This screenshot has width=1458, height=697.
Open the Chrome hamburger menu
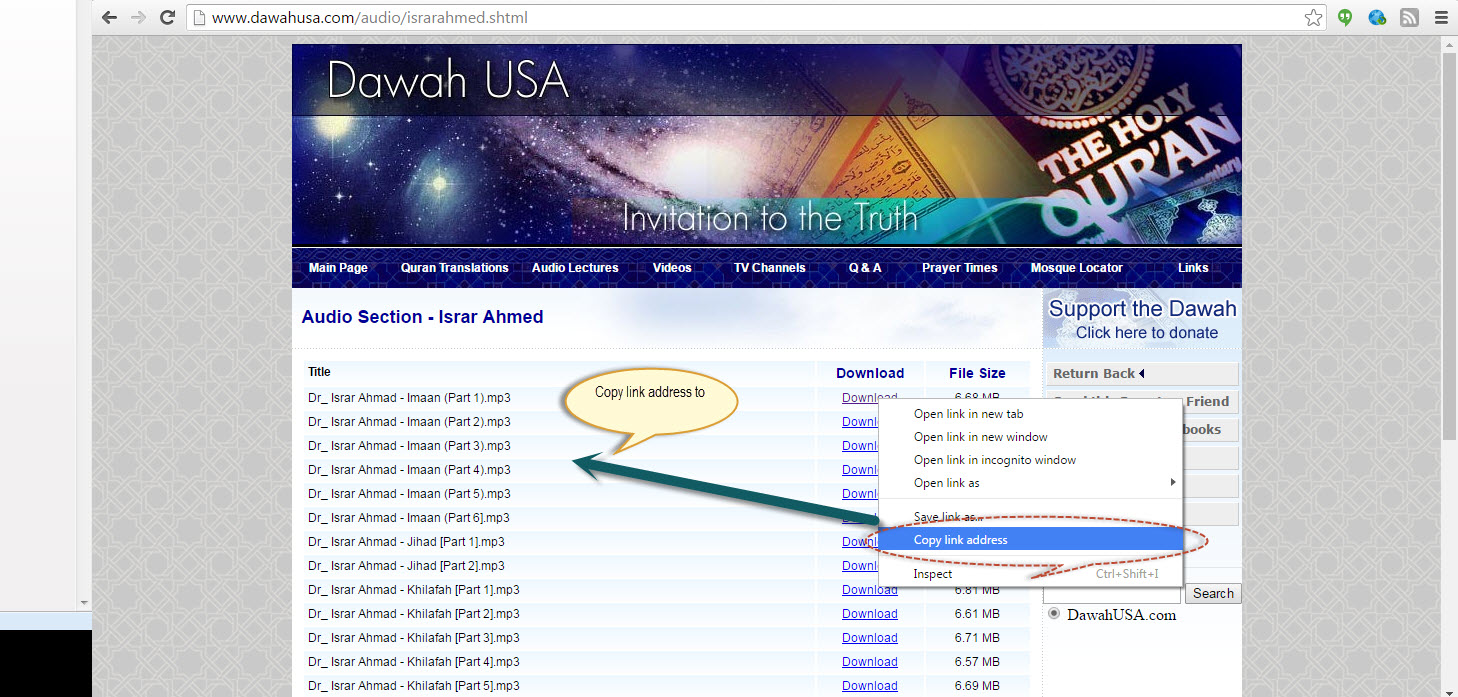(1440, 17)
